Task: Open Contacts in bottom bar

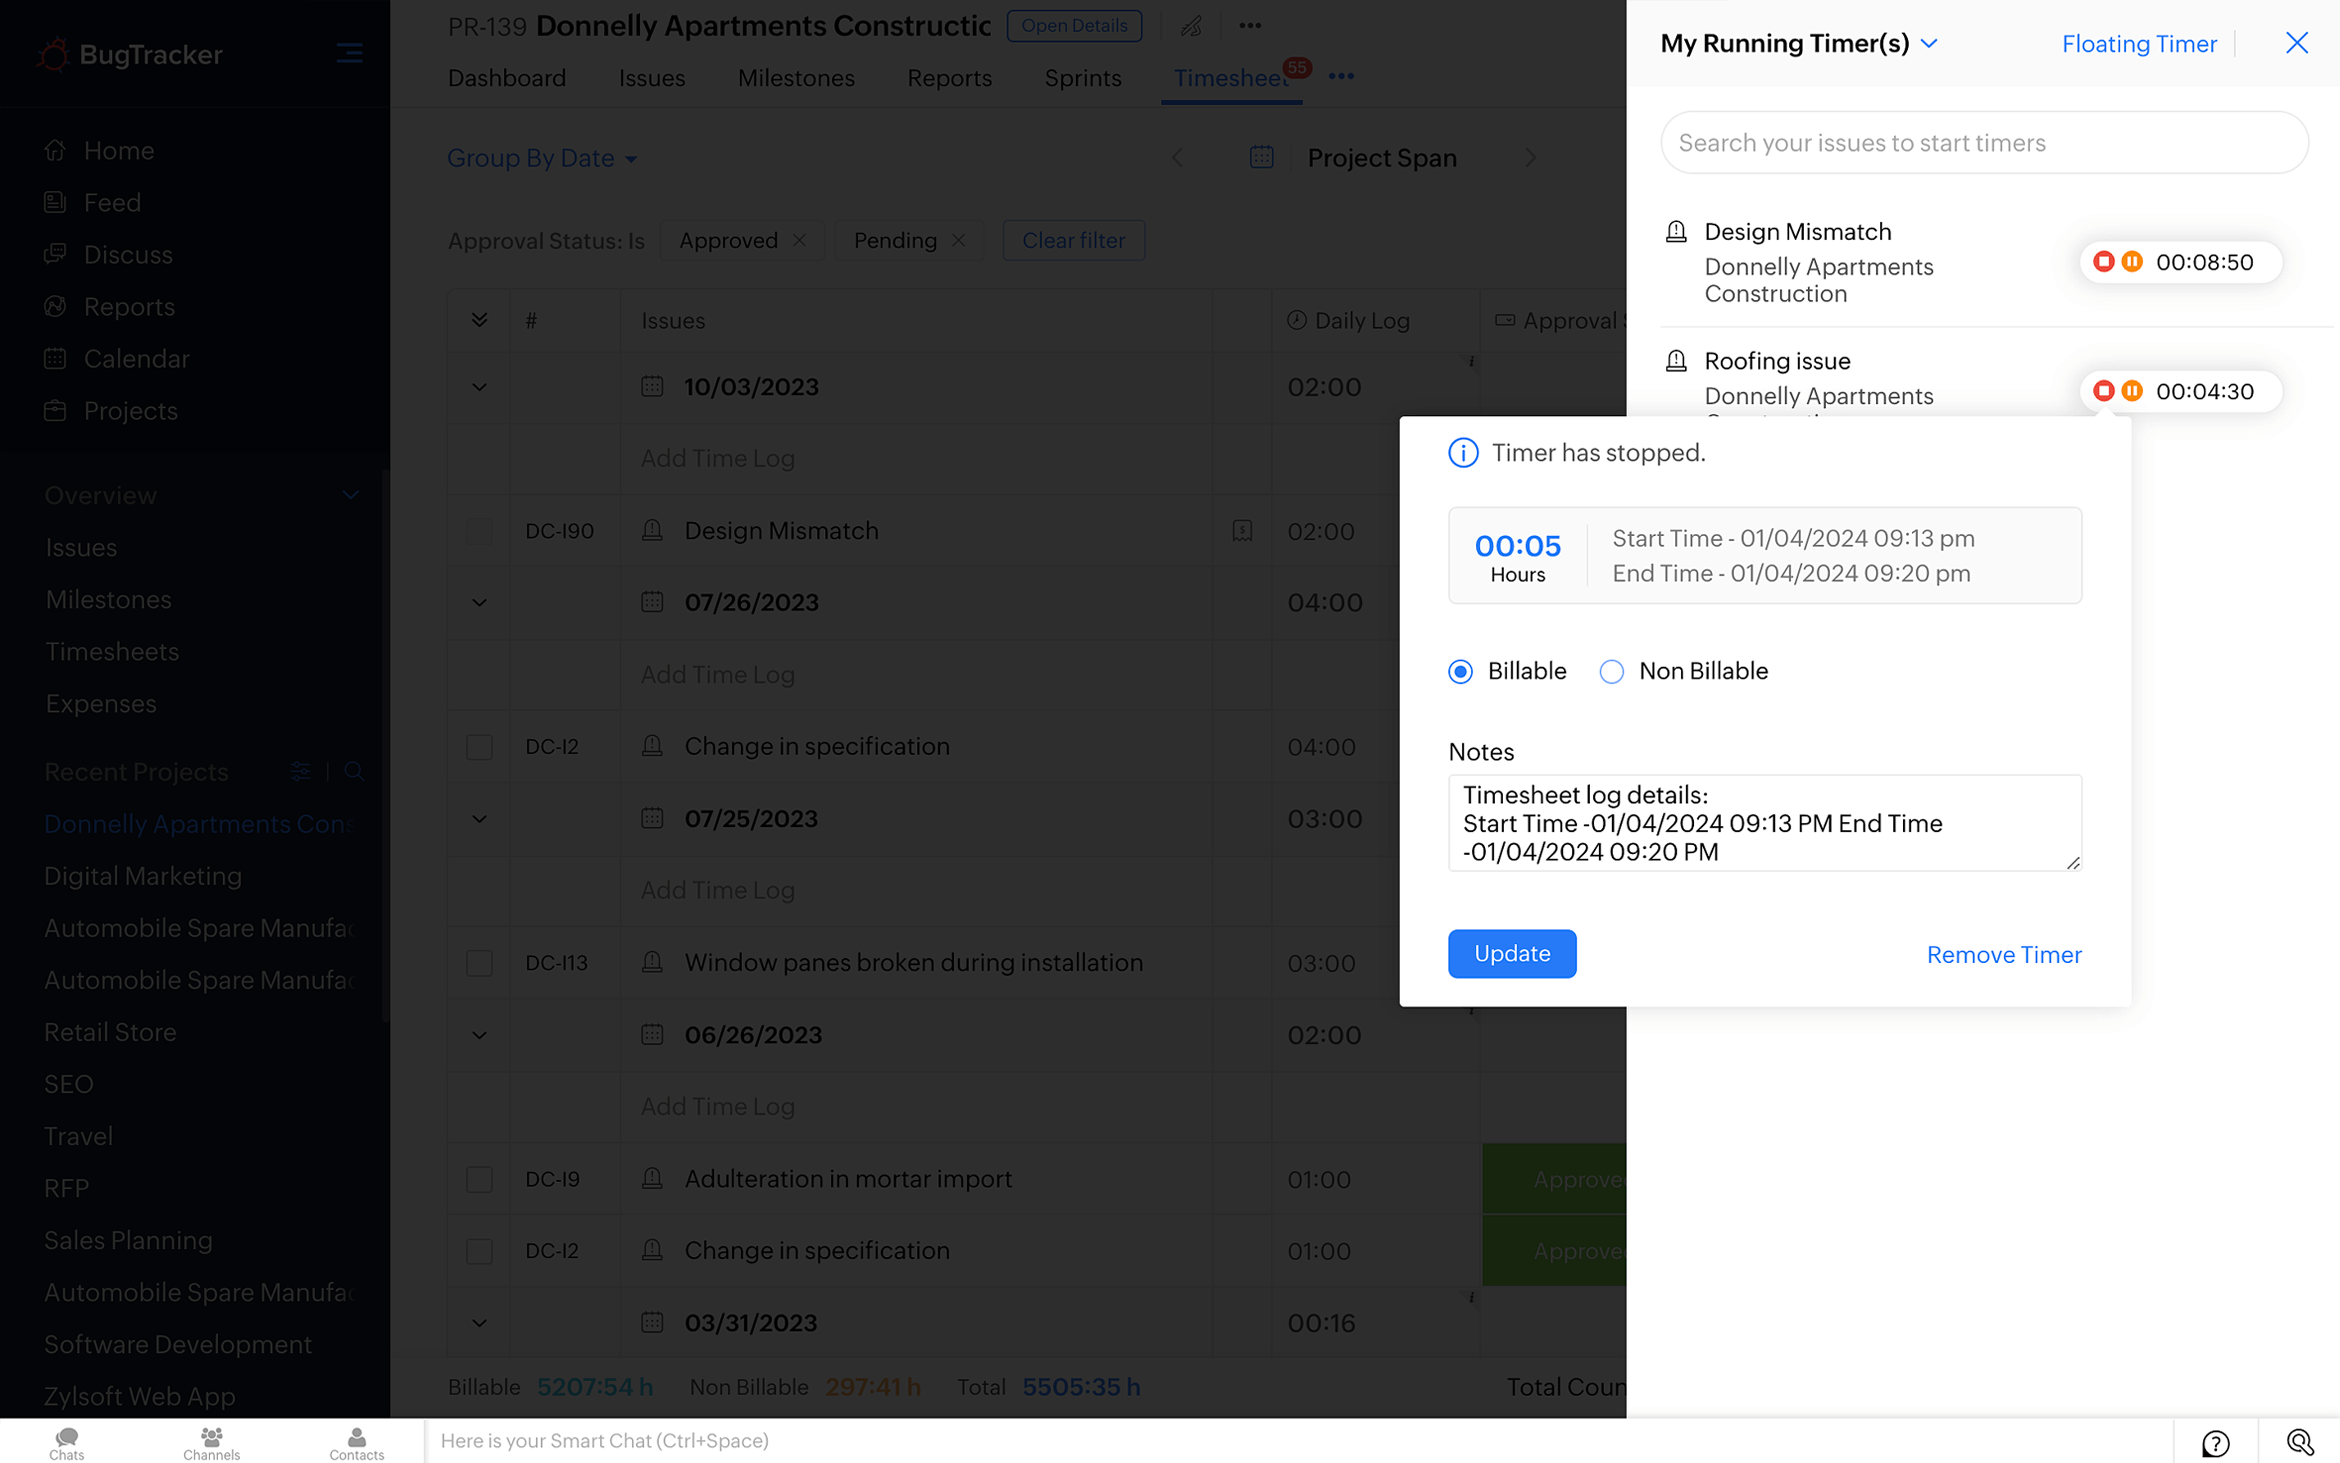Action: [356, 1442]
